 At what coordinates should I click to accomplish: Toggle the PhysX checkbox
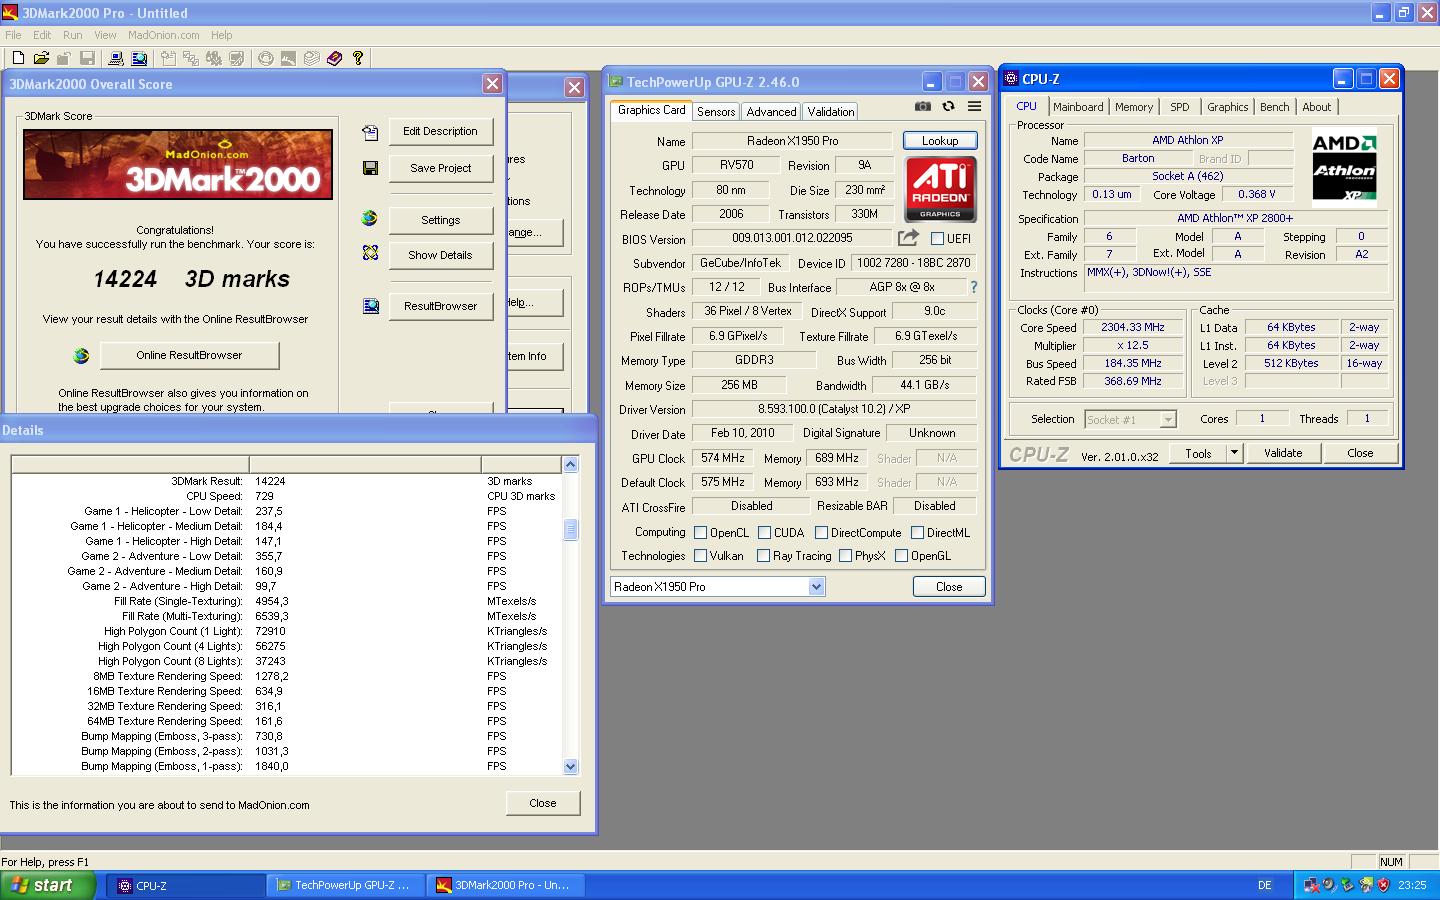(x=845, y=556)
